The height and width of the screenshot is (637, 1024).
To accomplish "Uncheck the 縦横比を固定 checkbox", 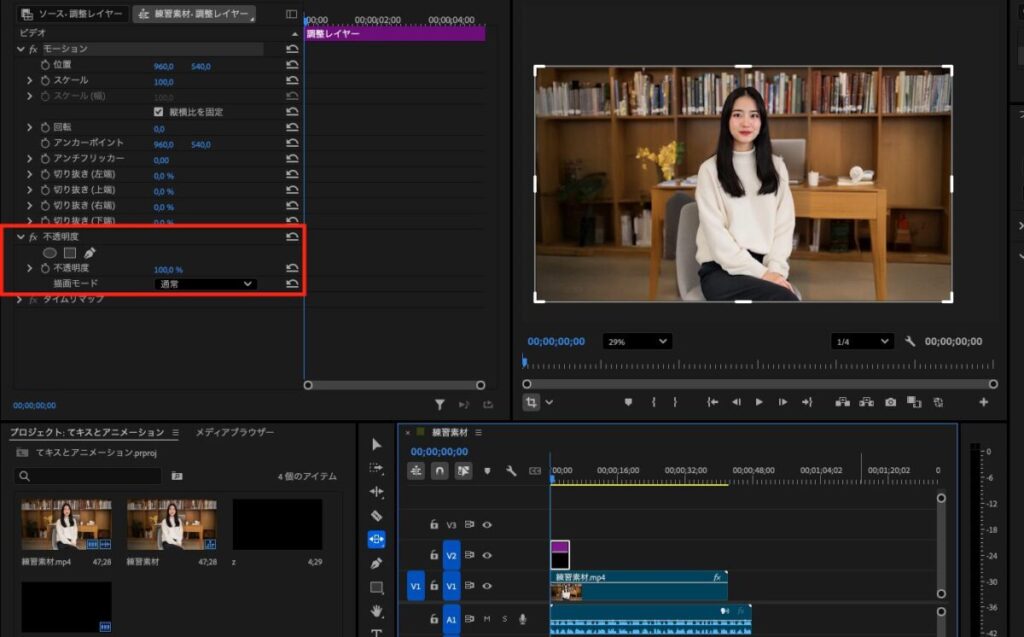I will click(x=159, y=112).
